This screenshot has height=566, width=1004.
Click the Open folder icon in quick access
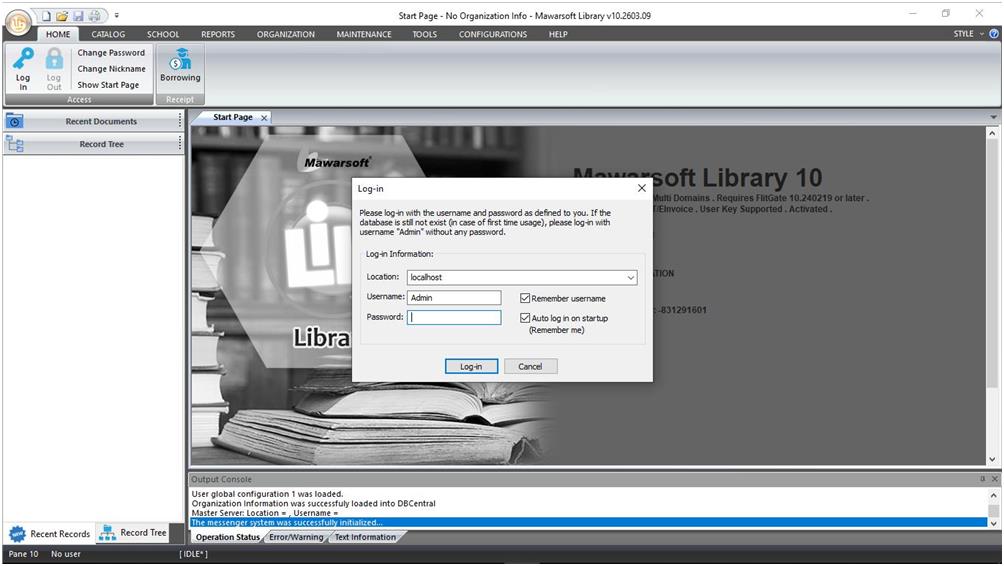(x=62, y=16)
